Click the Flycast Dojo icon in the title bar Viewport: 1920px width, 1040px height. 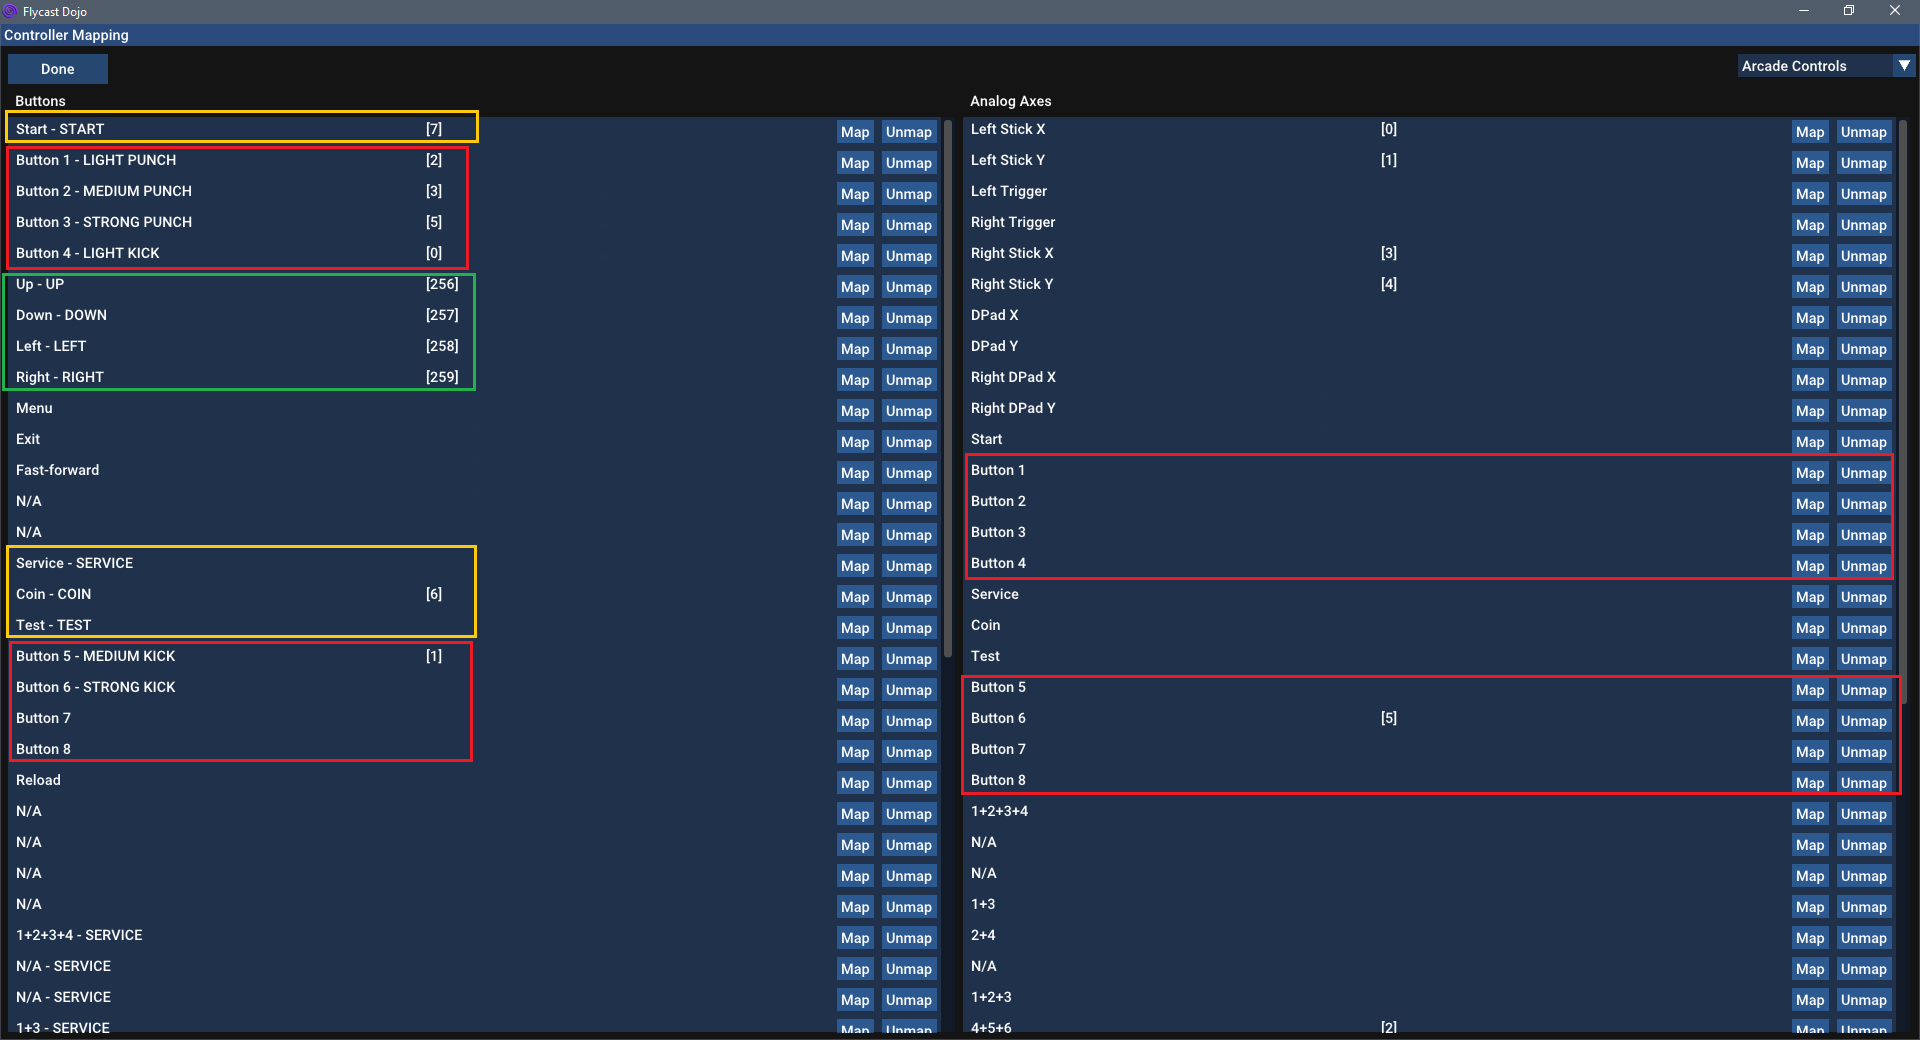[11, 11]
